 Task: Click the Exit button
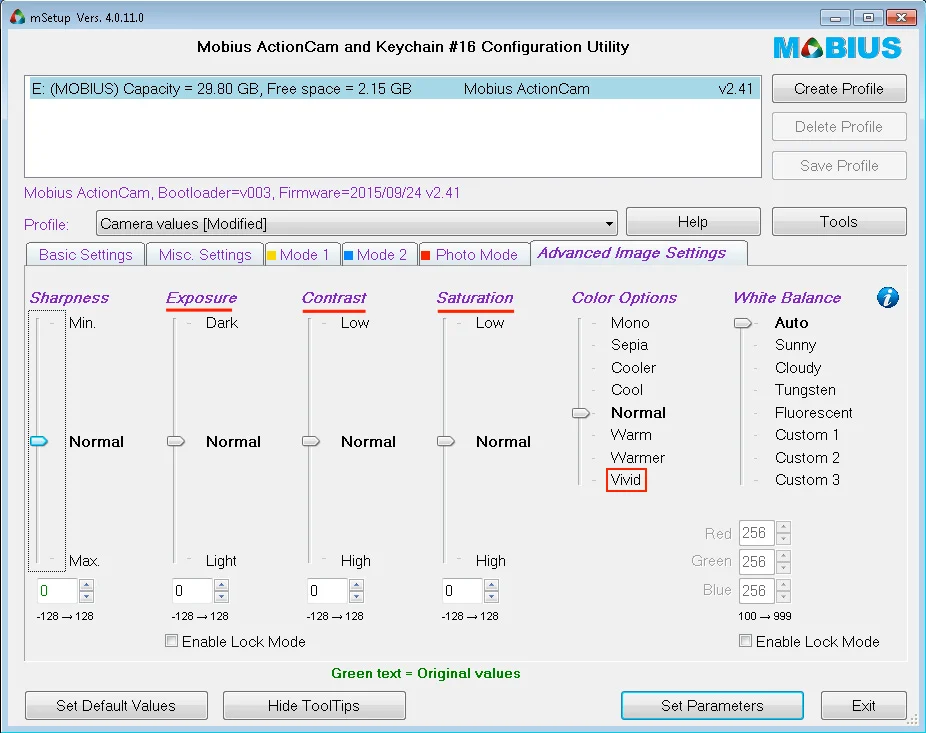click(863, 706)
